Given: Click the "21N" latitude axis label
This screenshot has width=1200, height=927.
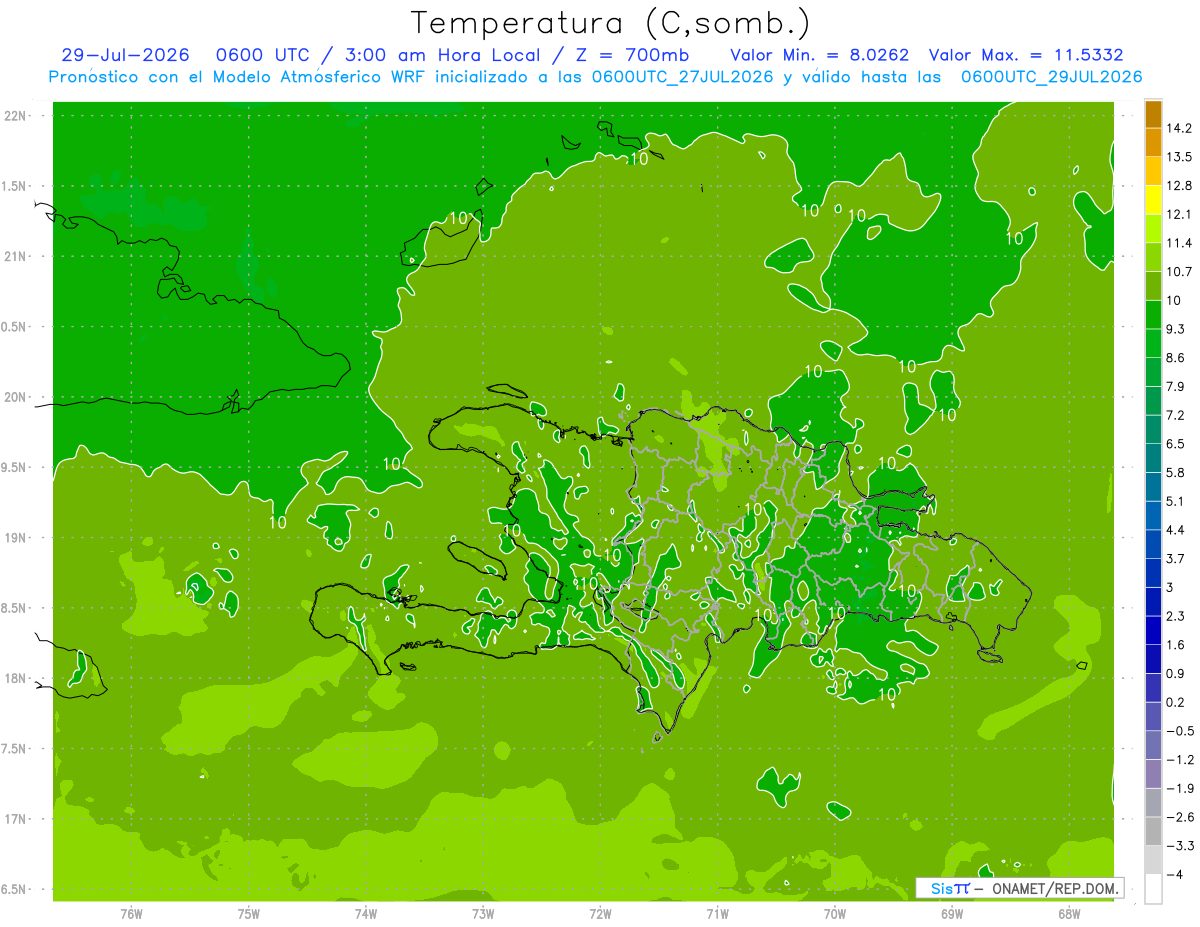Looking at the screenshot, I should point(16,257).
